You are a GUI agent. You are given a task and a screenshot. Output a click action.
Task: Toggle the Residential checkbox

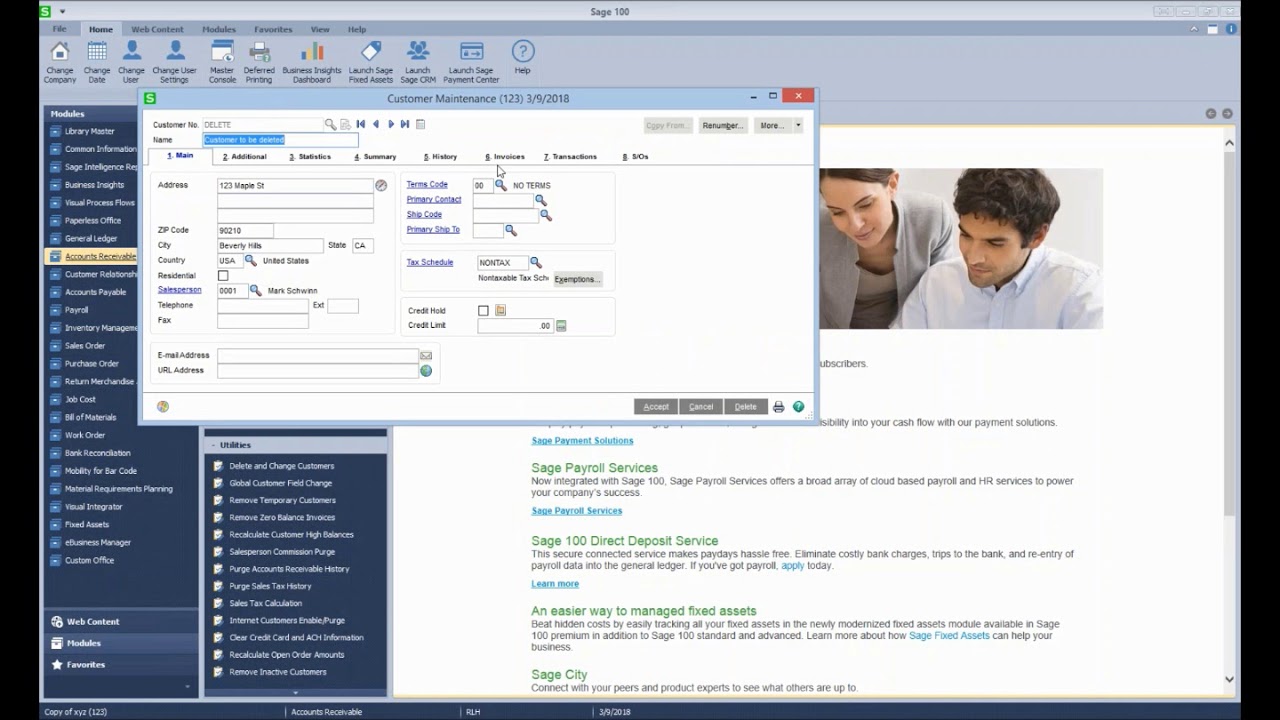click(x=223, y=275)
